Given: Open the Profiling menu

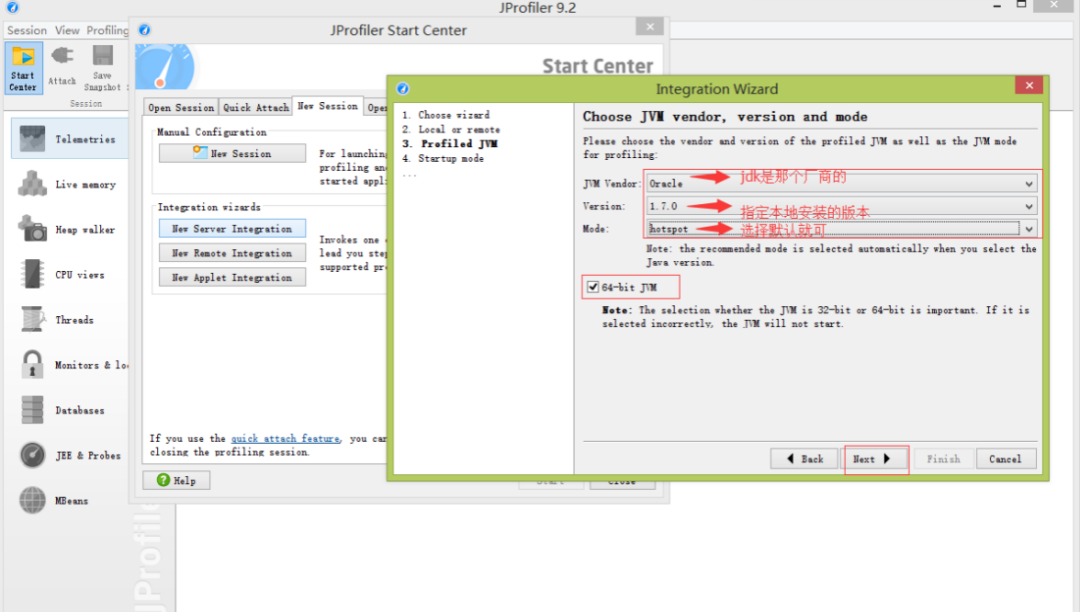Looking at the screenshot, I should pyautogui.click(x=107, y=30).
